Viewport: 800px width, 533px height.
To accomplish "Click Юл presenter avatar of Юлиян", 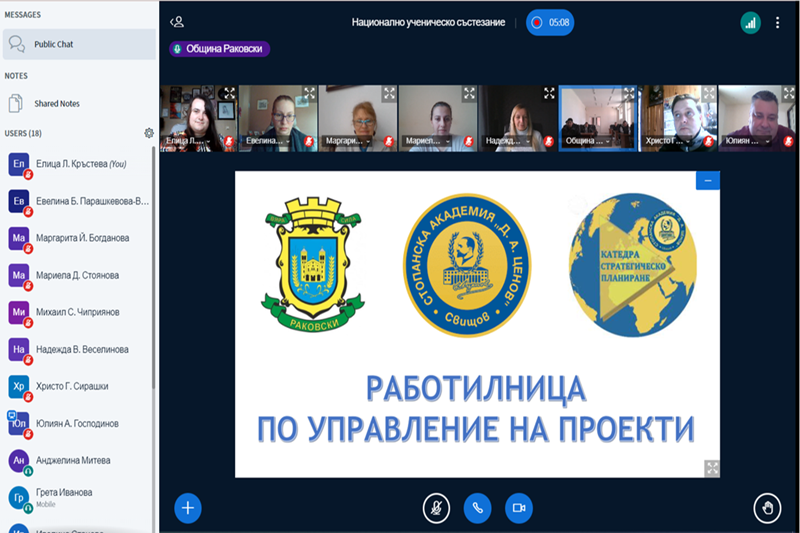I will (x=19, y=423).
